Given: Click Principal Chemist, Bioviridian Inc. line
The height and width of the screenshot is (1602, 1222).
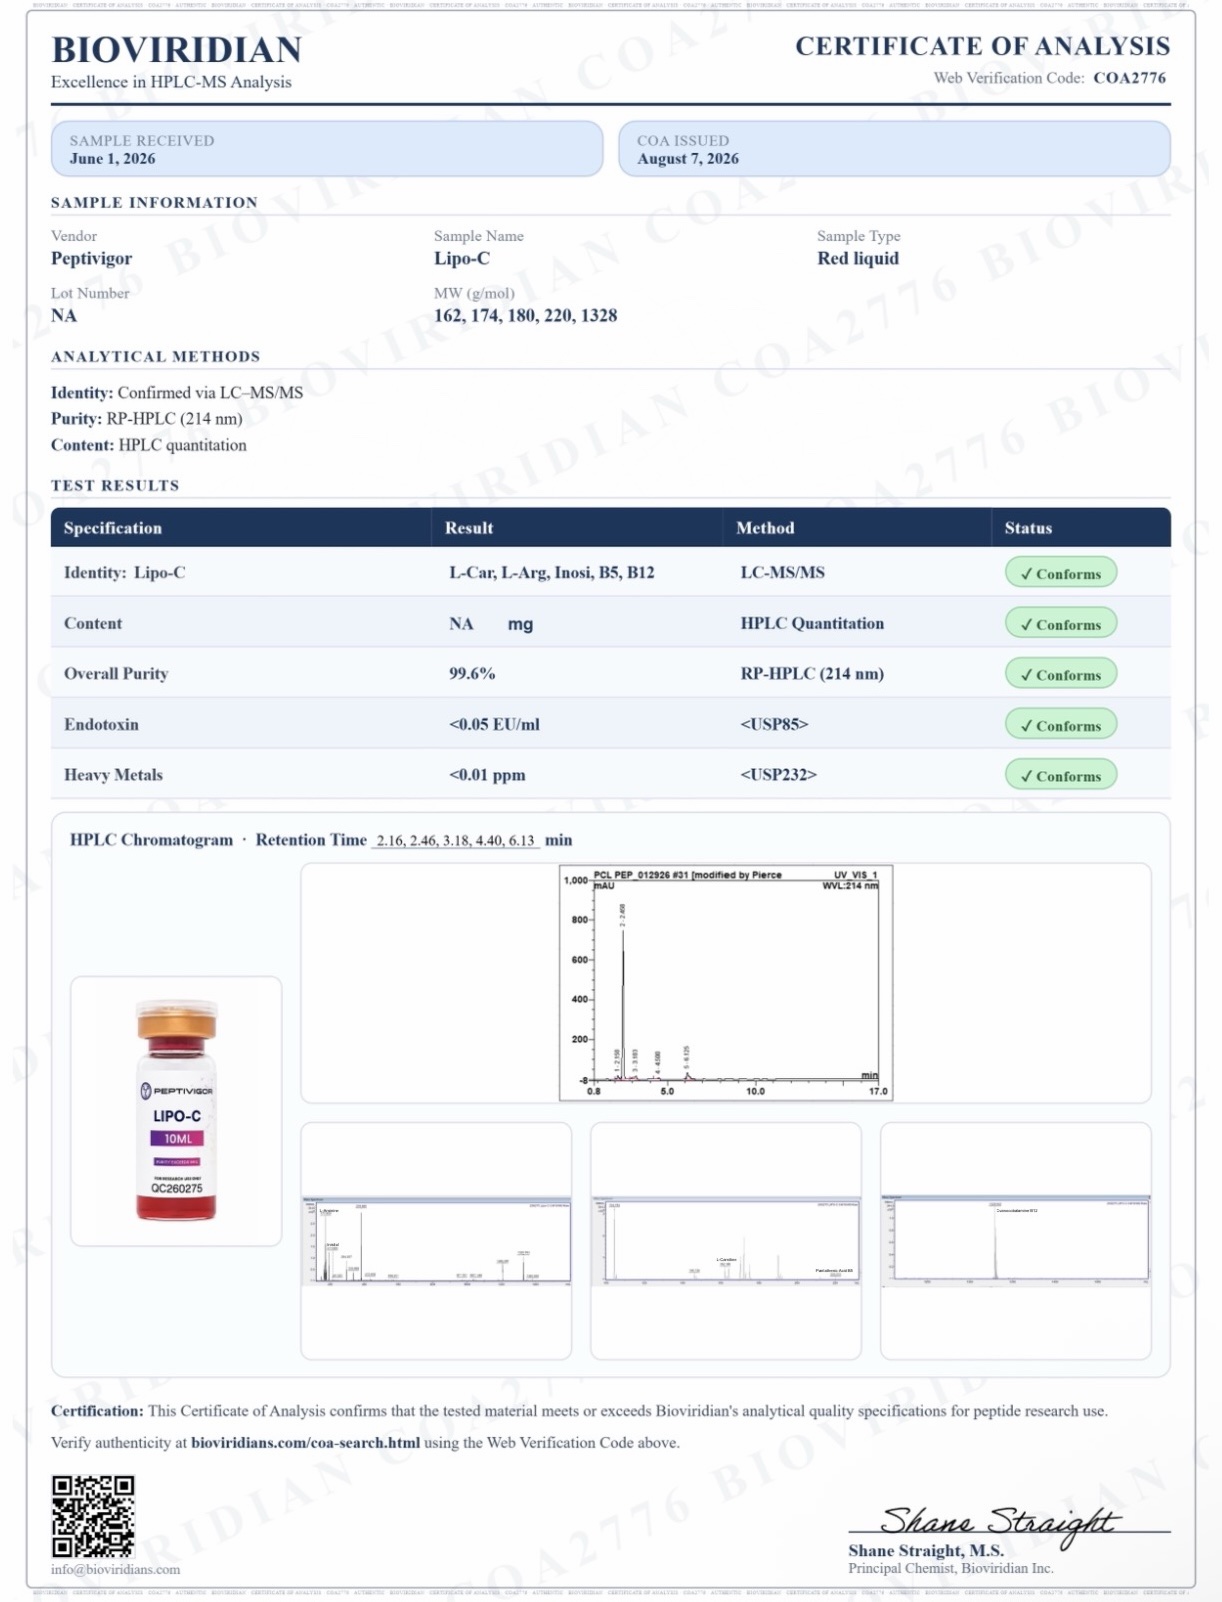Looking at the screenshot, I should [x=951, y=1568].
